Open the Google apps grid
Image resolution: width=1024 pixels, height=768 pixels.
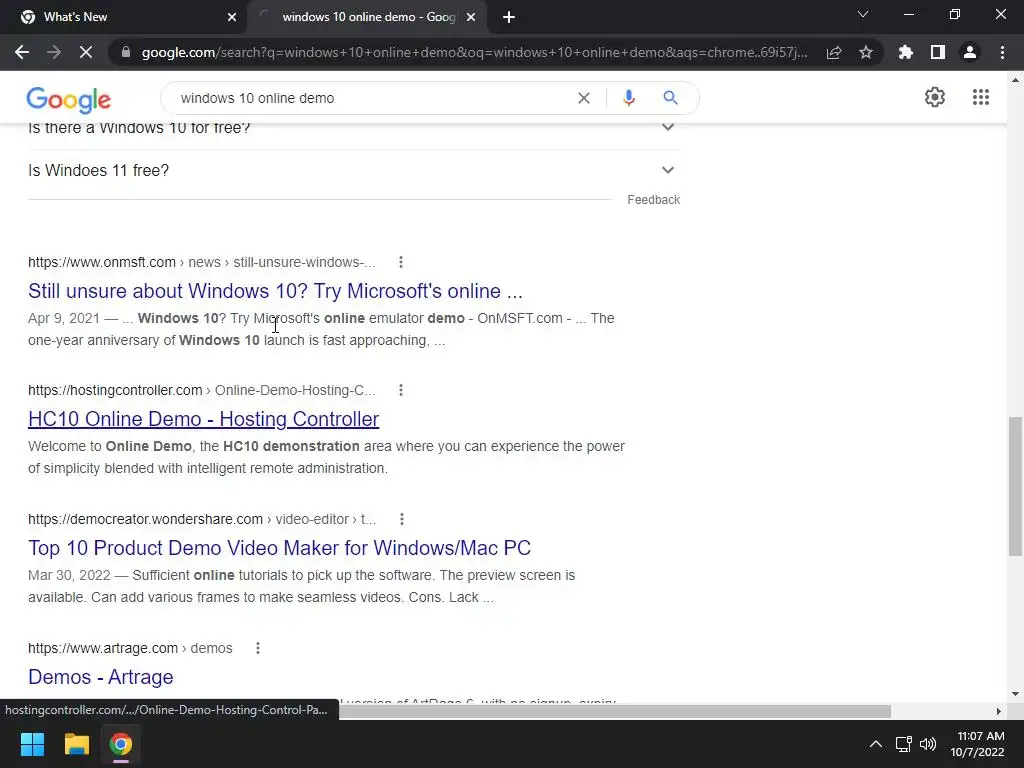[981, 97]
